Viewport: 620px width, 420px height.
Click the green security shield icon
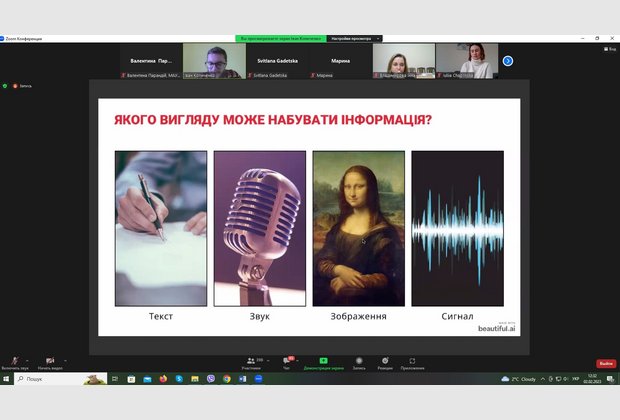coord(5,86)
